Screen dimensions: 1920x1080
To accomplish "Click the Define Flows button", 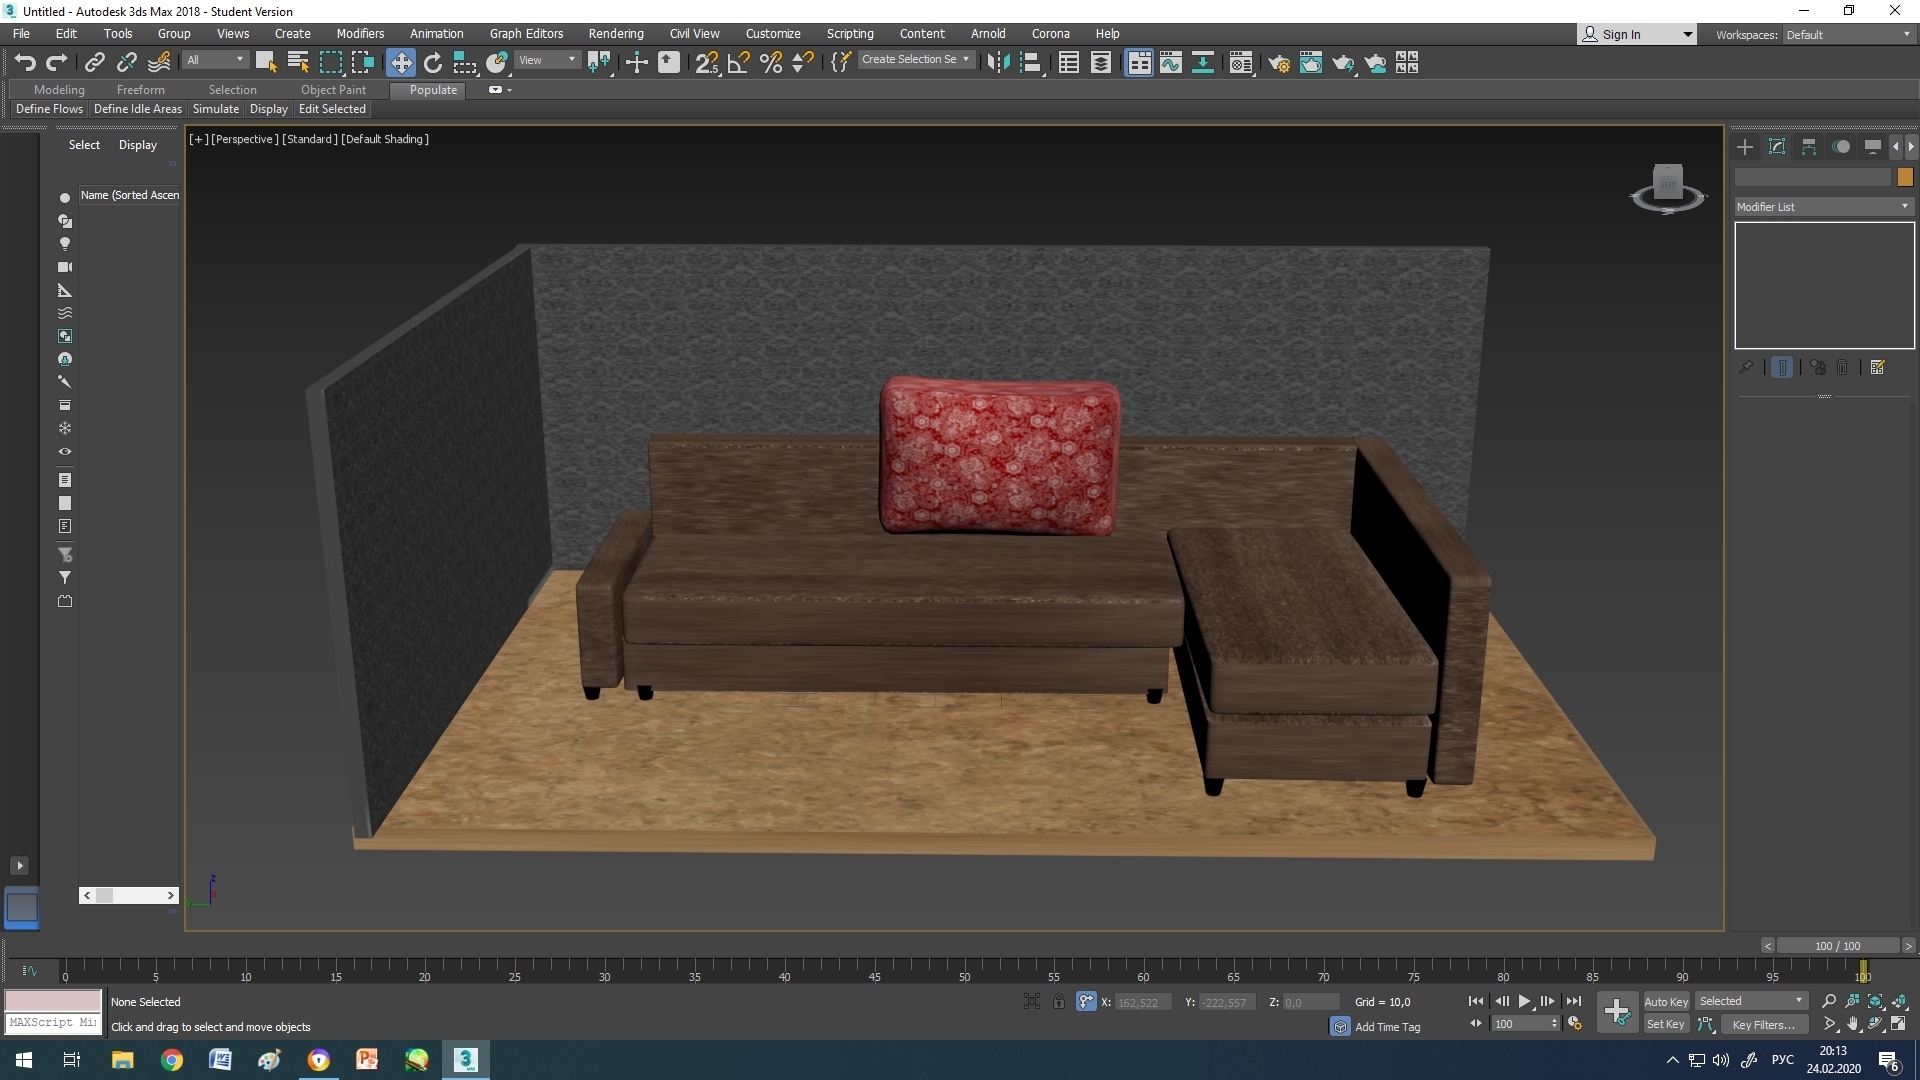I will (49, 109).
